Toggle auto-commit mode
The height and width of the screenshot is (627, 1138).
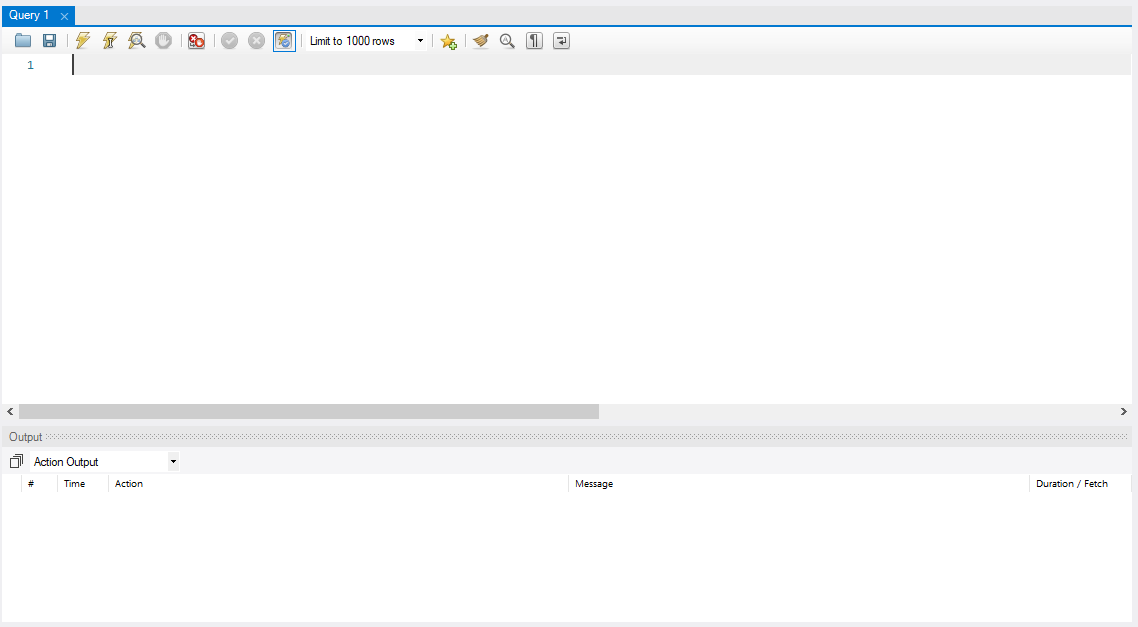point(284,40)
